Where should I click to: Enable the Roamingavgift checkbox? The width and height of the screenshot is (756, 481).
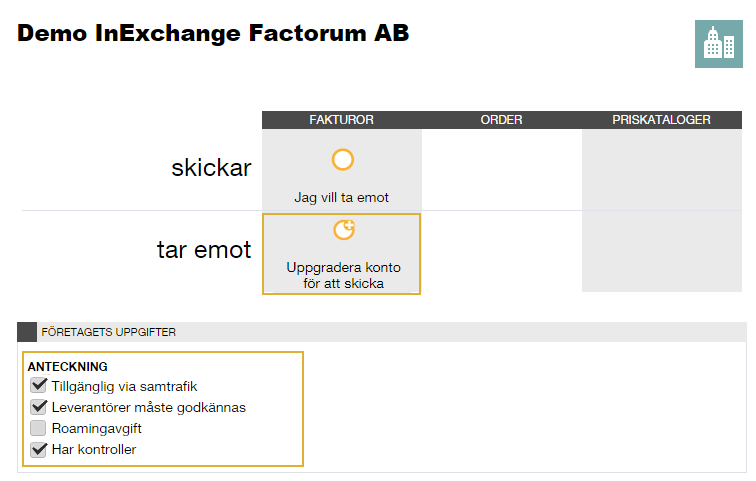click(x=38, y=428)
